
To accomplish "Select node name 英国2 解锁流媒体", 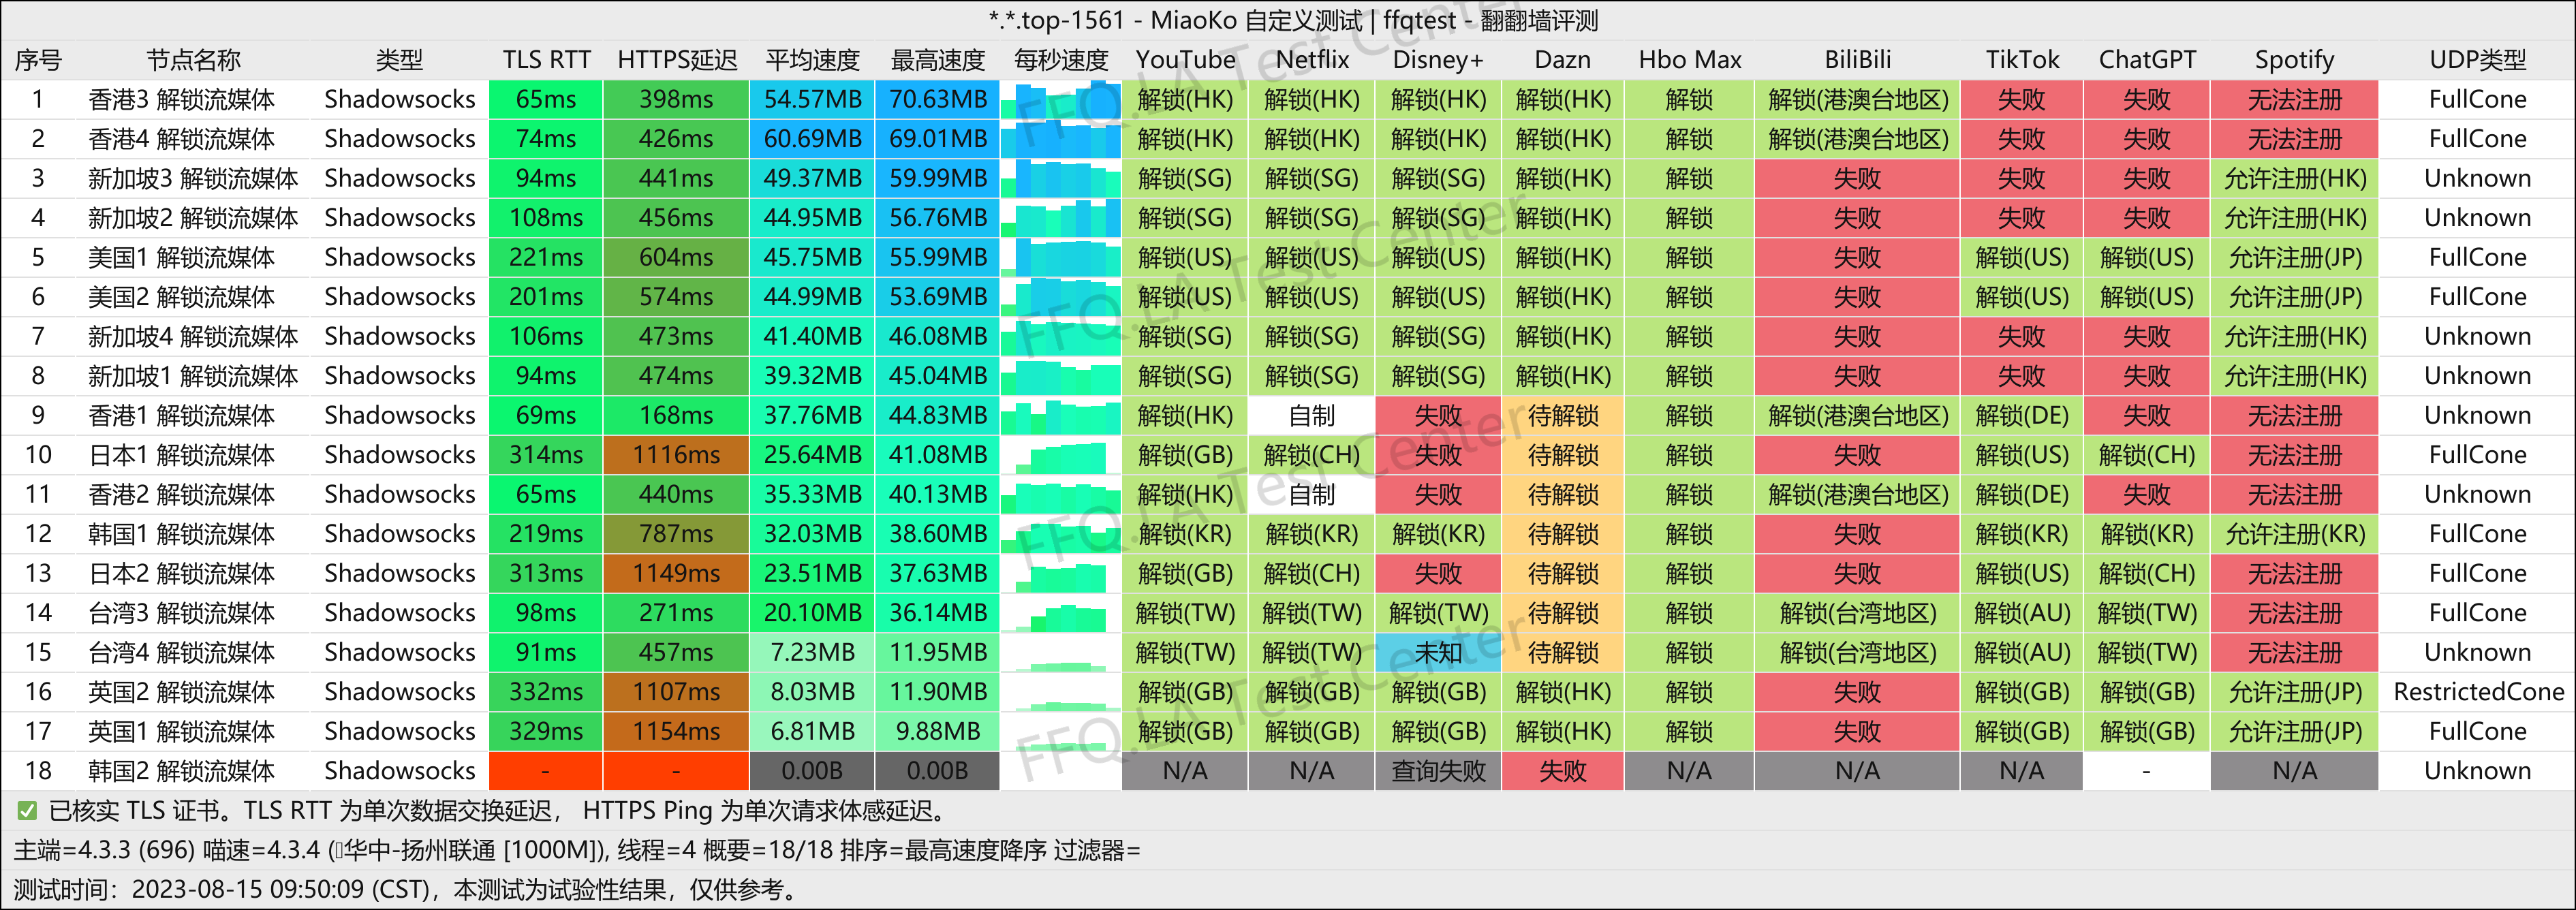I will [181, 692].
